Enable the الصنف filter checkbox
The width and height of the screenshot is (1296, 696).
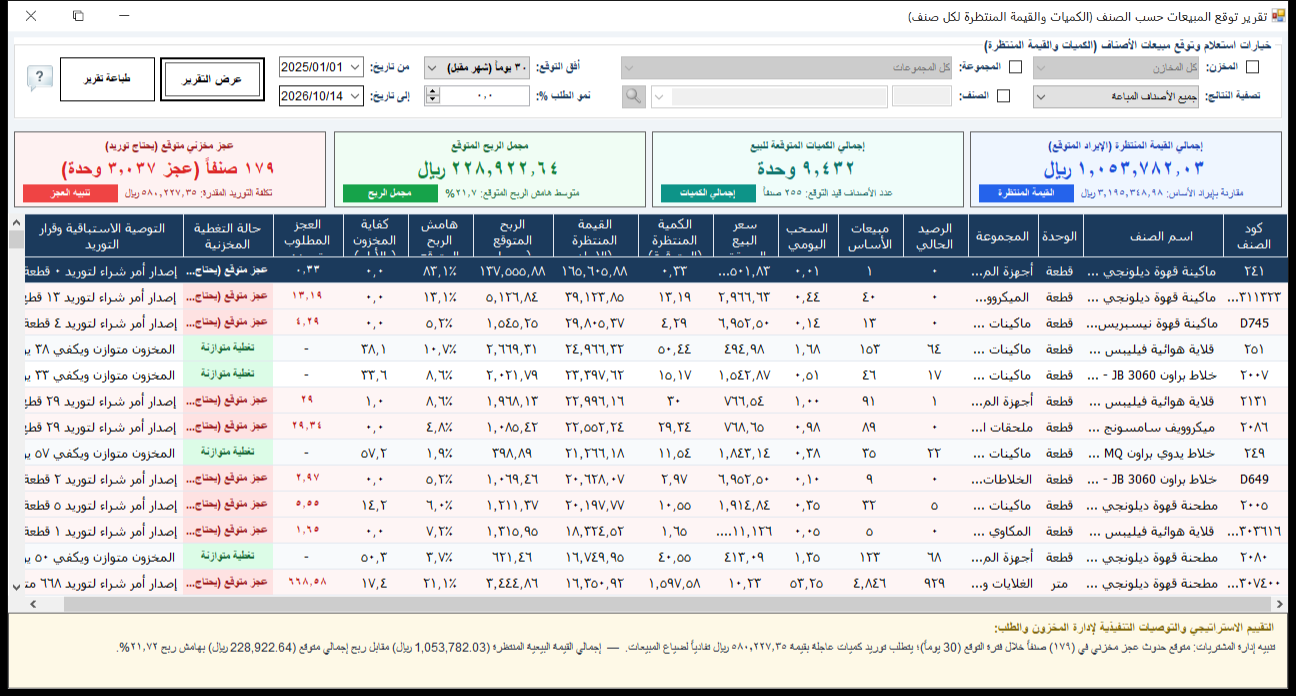tap(1004, 96)
